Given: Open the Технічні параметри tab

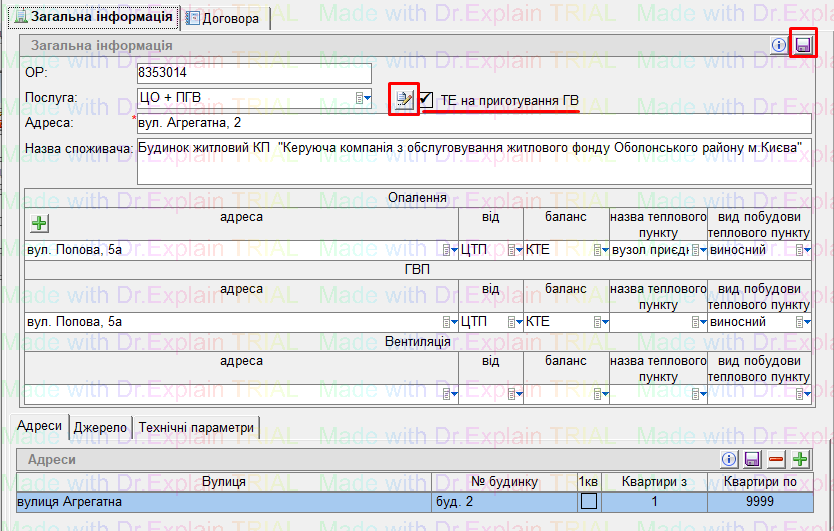Looking at the screenshot, I should 197,427.
